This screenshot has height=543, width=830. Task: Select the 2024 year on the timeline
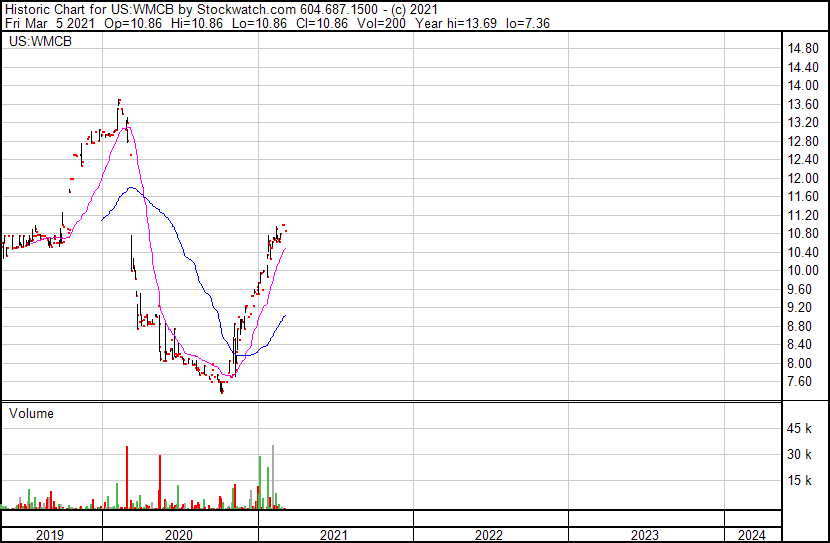[752, 535]
